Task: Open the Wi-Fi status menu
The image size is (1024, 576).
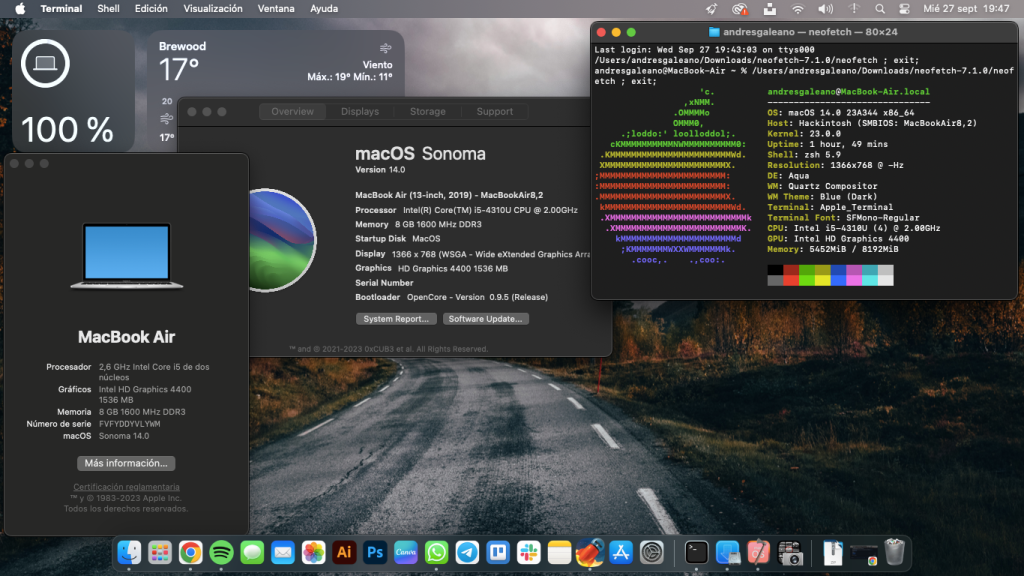Action: pos(798,9)
